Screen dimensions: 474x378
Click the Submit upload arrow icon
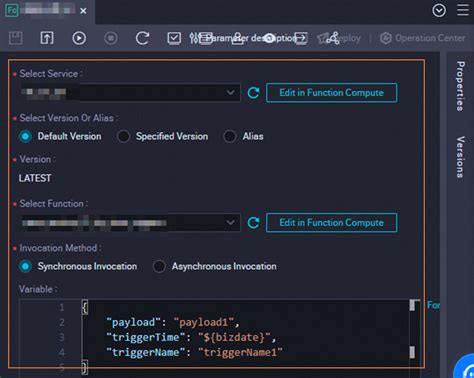click(47, 38)
